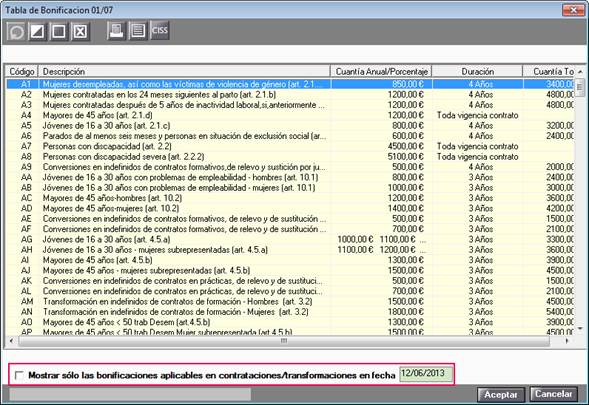Select the row with code AF
The width and height of the screenshot is (589, 405).
click(x=290, y=229)
